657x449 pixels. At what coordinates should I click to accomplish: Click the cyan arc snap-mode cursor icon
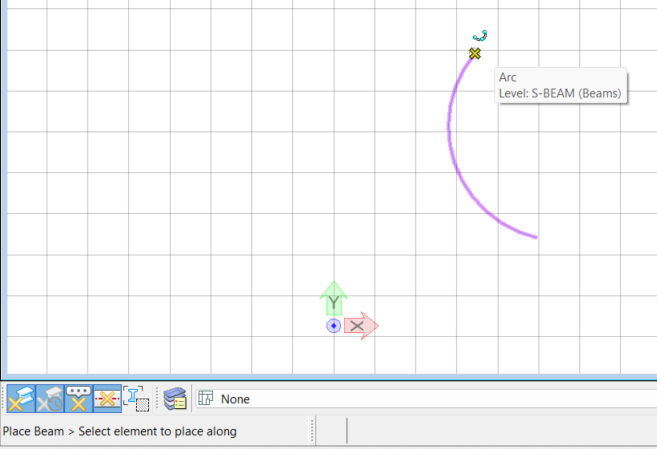pos(480,36)
